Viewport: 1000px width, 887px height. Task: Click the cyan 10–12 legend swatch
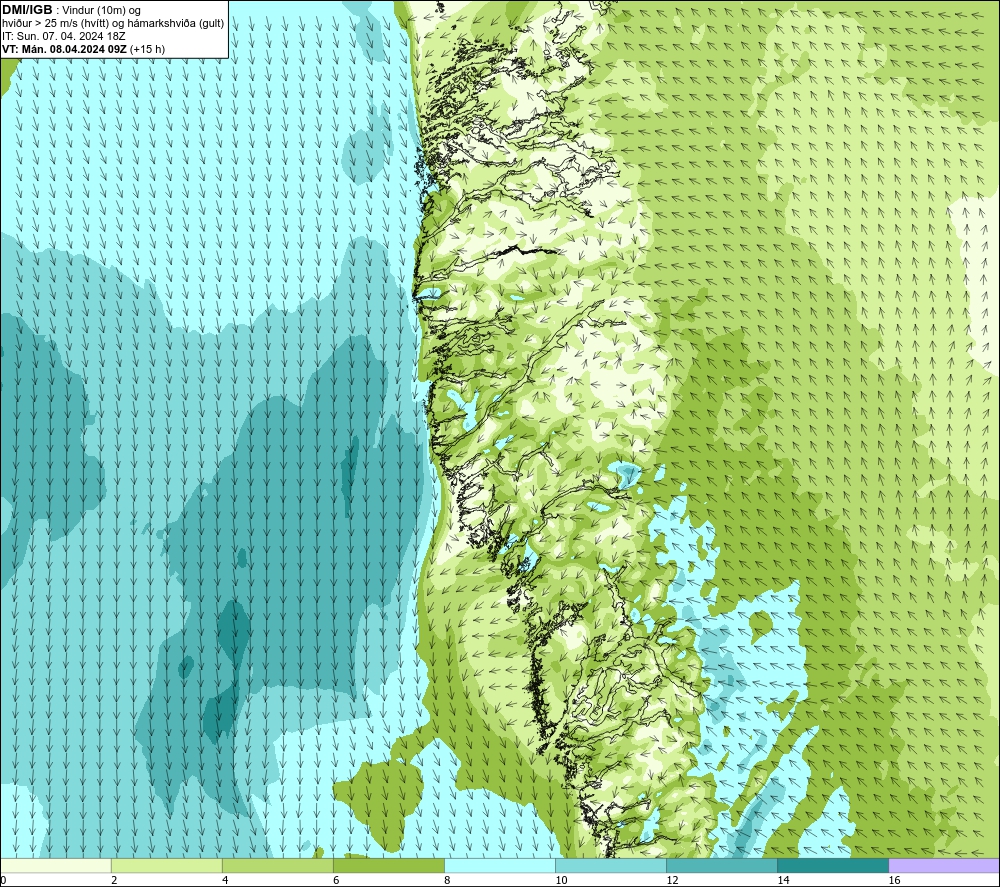[611, 865]
